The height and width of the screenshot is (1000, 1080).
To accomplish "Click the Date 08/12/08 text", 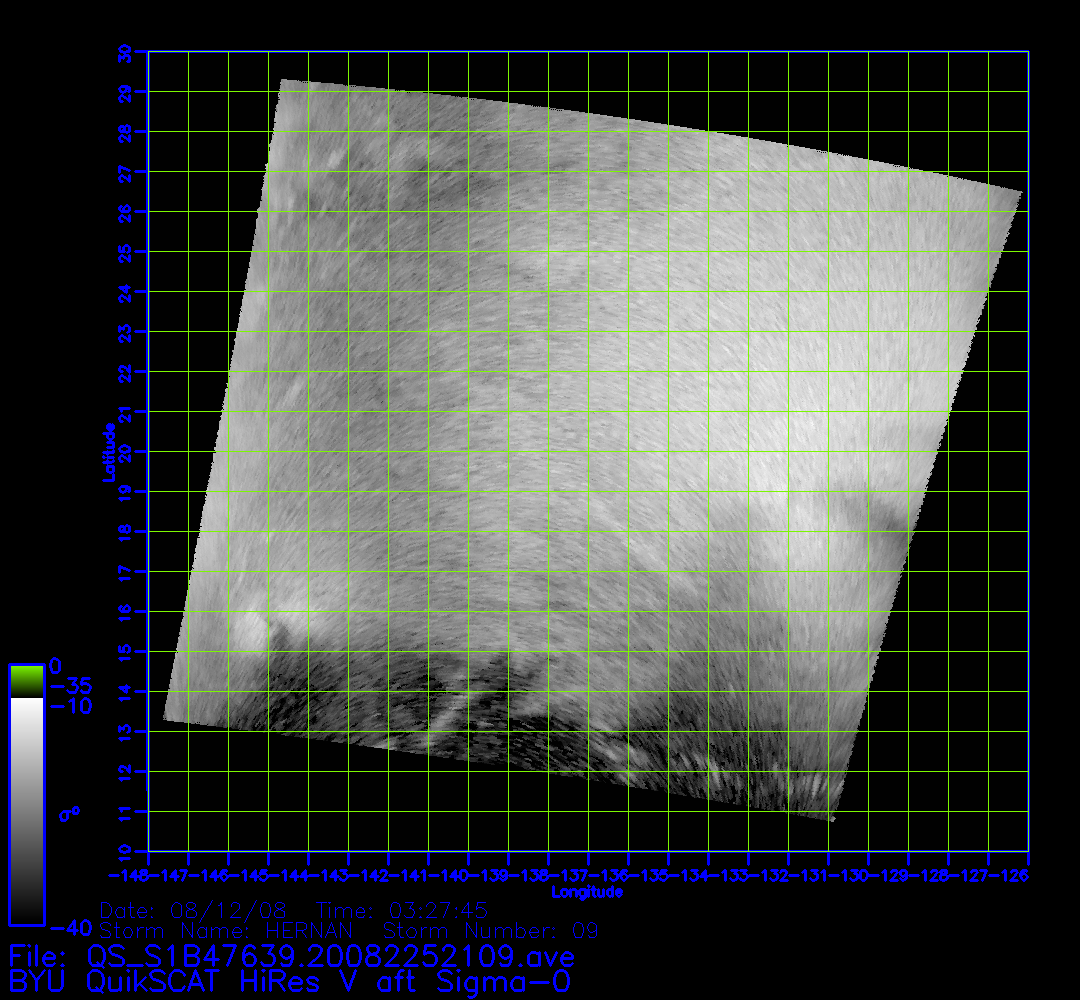I will 193,911.
